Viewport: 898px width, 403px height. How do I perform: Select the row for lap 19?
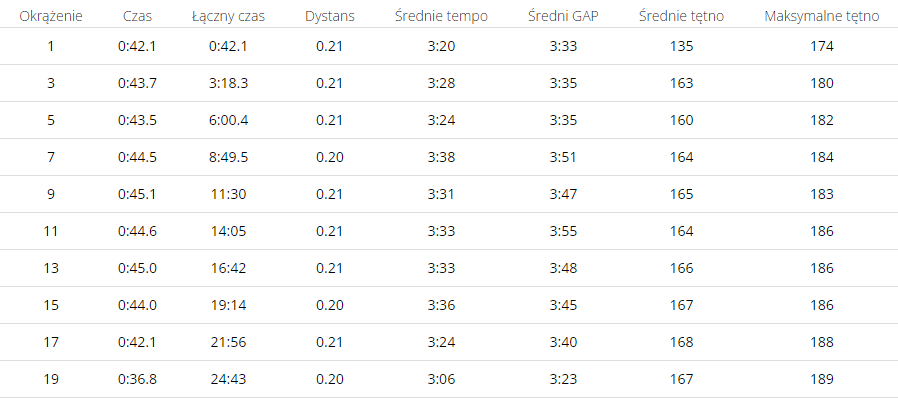tap(449, 380)
